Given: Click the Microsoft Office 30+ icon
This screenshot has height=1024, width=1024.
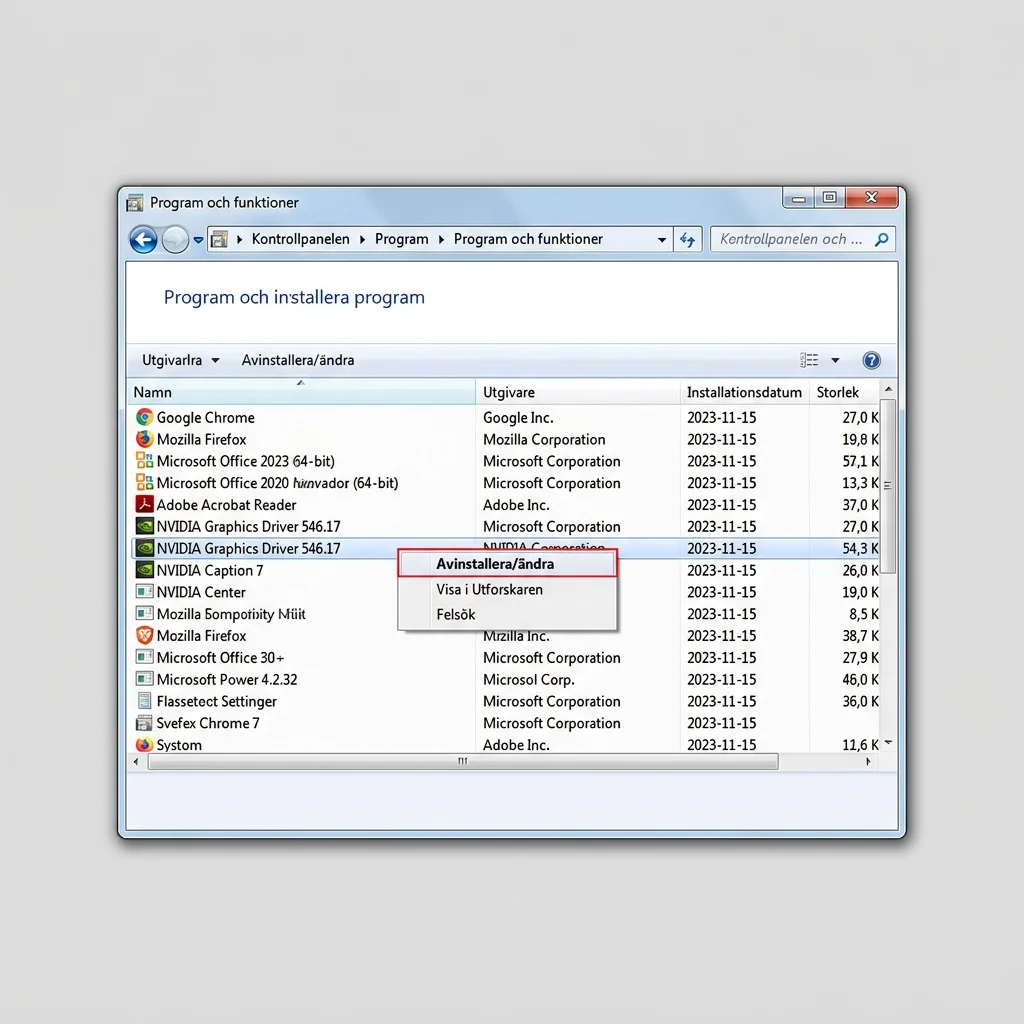Looking at the screenshot, I should coord(144,657).
